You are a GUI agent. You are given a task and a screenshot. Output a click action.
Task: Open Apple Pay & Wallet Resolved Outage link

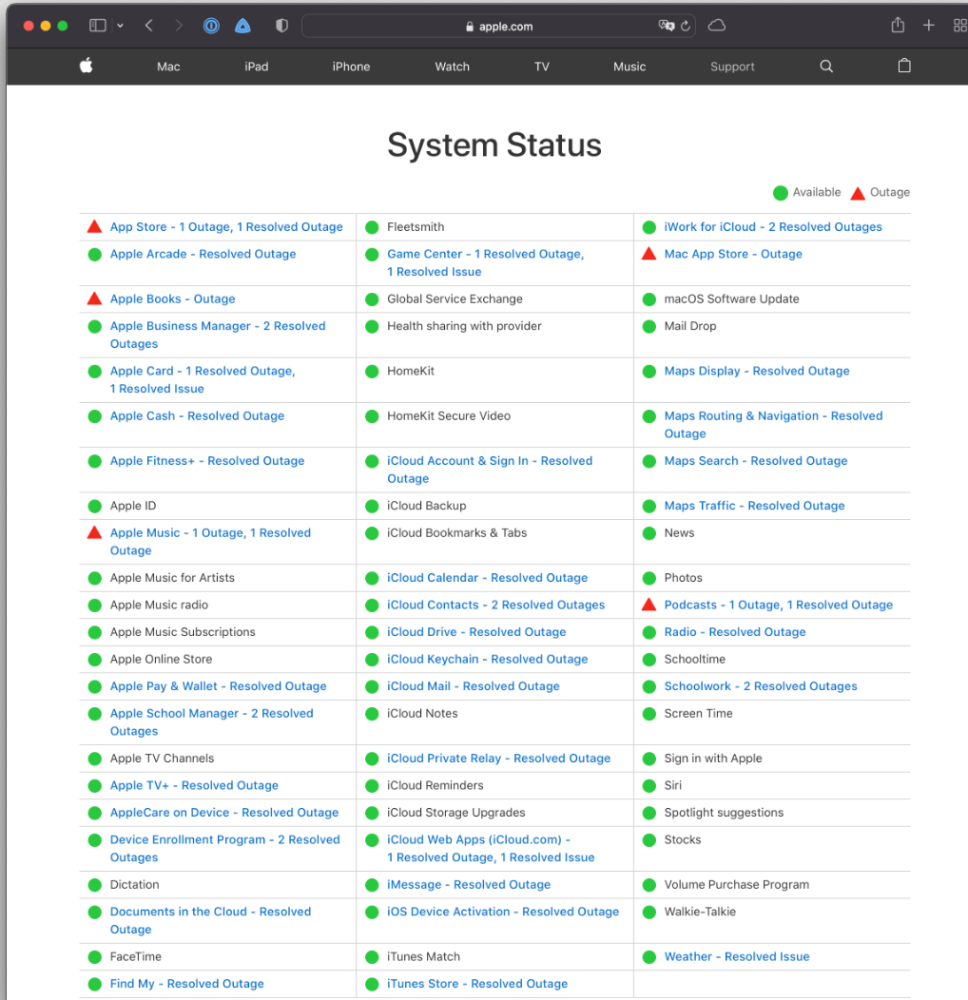[x=218, y=686]
